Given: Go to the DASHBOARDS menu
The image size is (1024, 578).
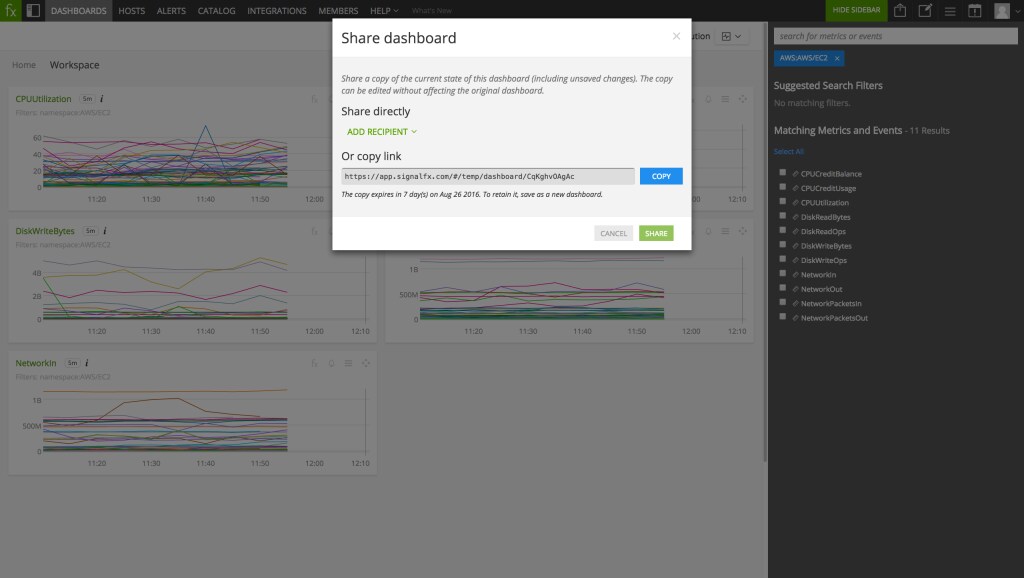Looking at the screenshot, I should [x=78, y=11].
